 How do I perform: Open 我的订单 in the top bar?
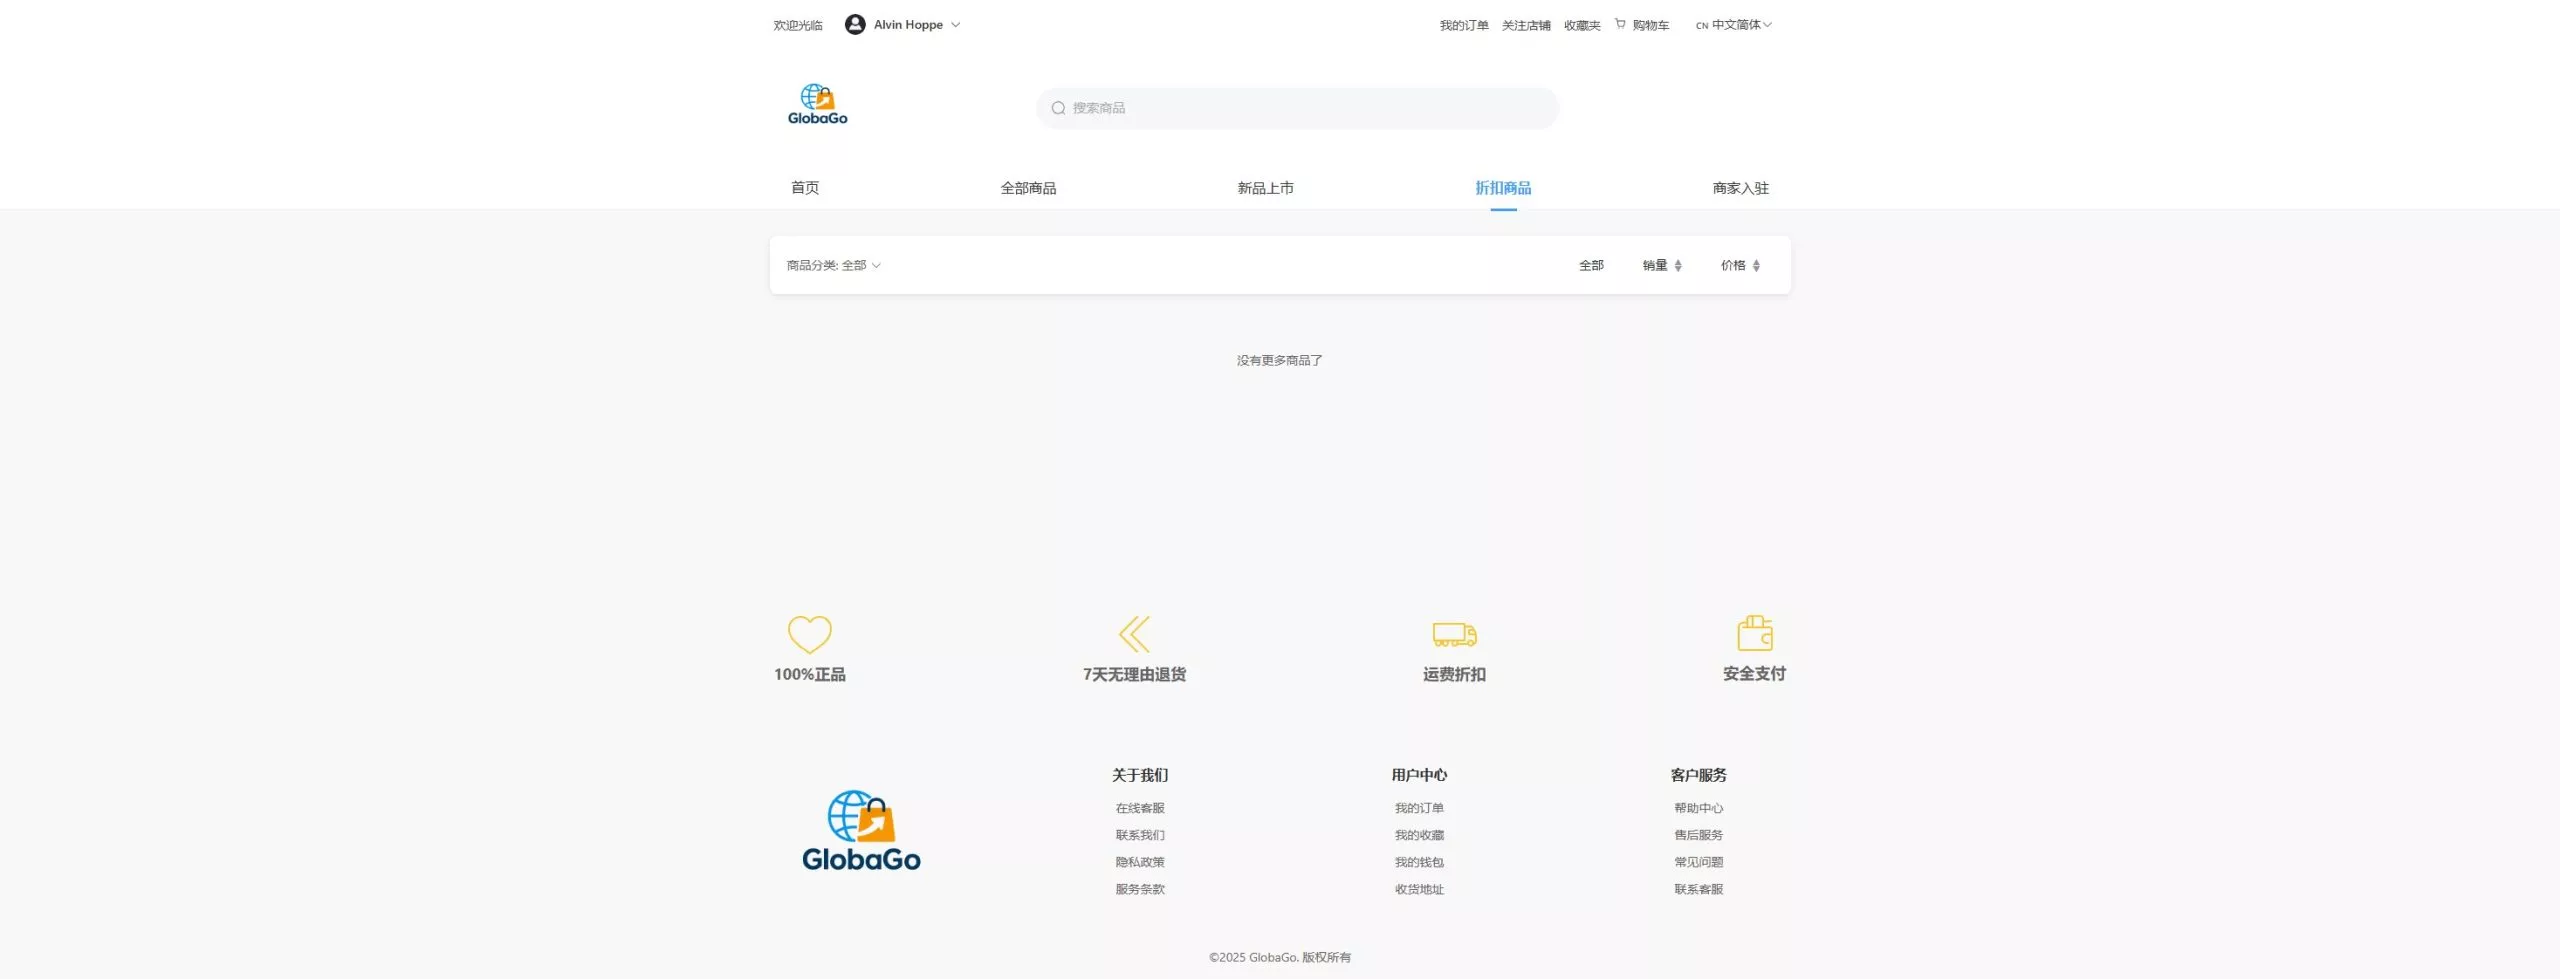point(1463,26)
